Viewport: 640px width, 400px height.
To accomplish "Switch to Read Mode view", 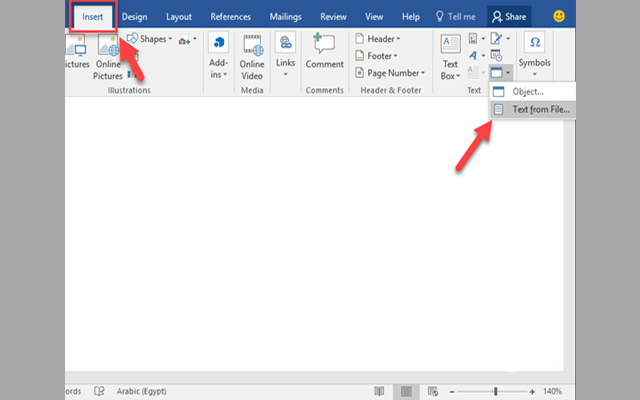I will 379,391.
